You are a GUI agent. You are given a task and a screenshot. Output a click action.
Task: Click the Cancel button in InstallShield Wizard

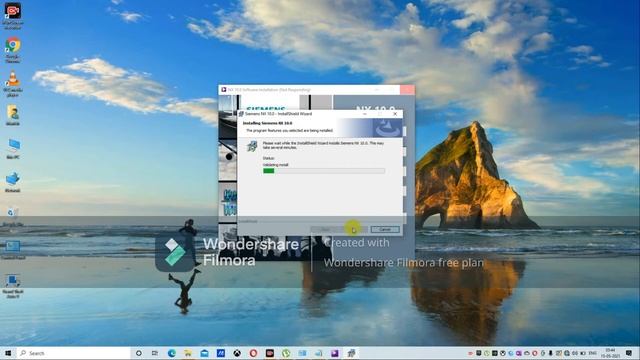(385, 229)
